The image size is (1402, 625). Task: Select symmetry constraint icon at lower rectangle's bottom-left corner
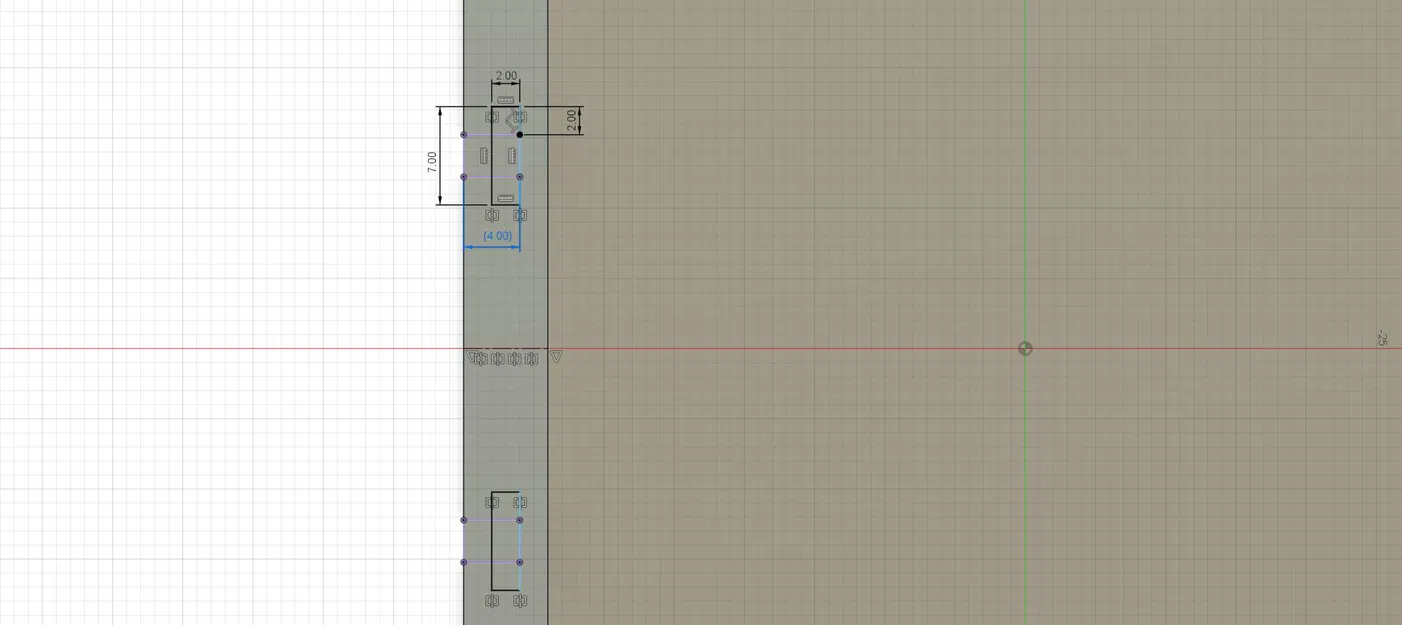pos(492,601)
